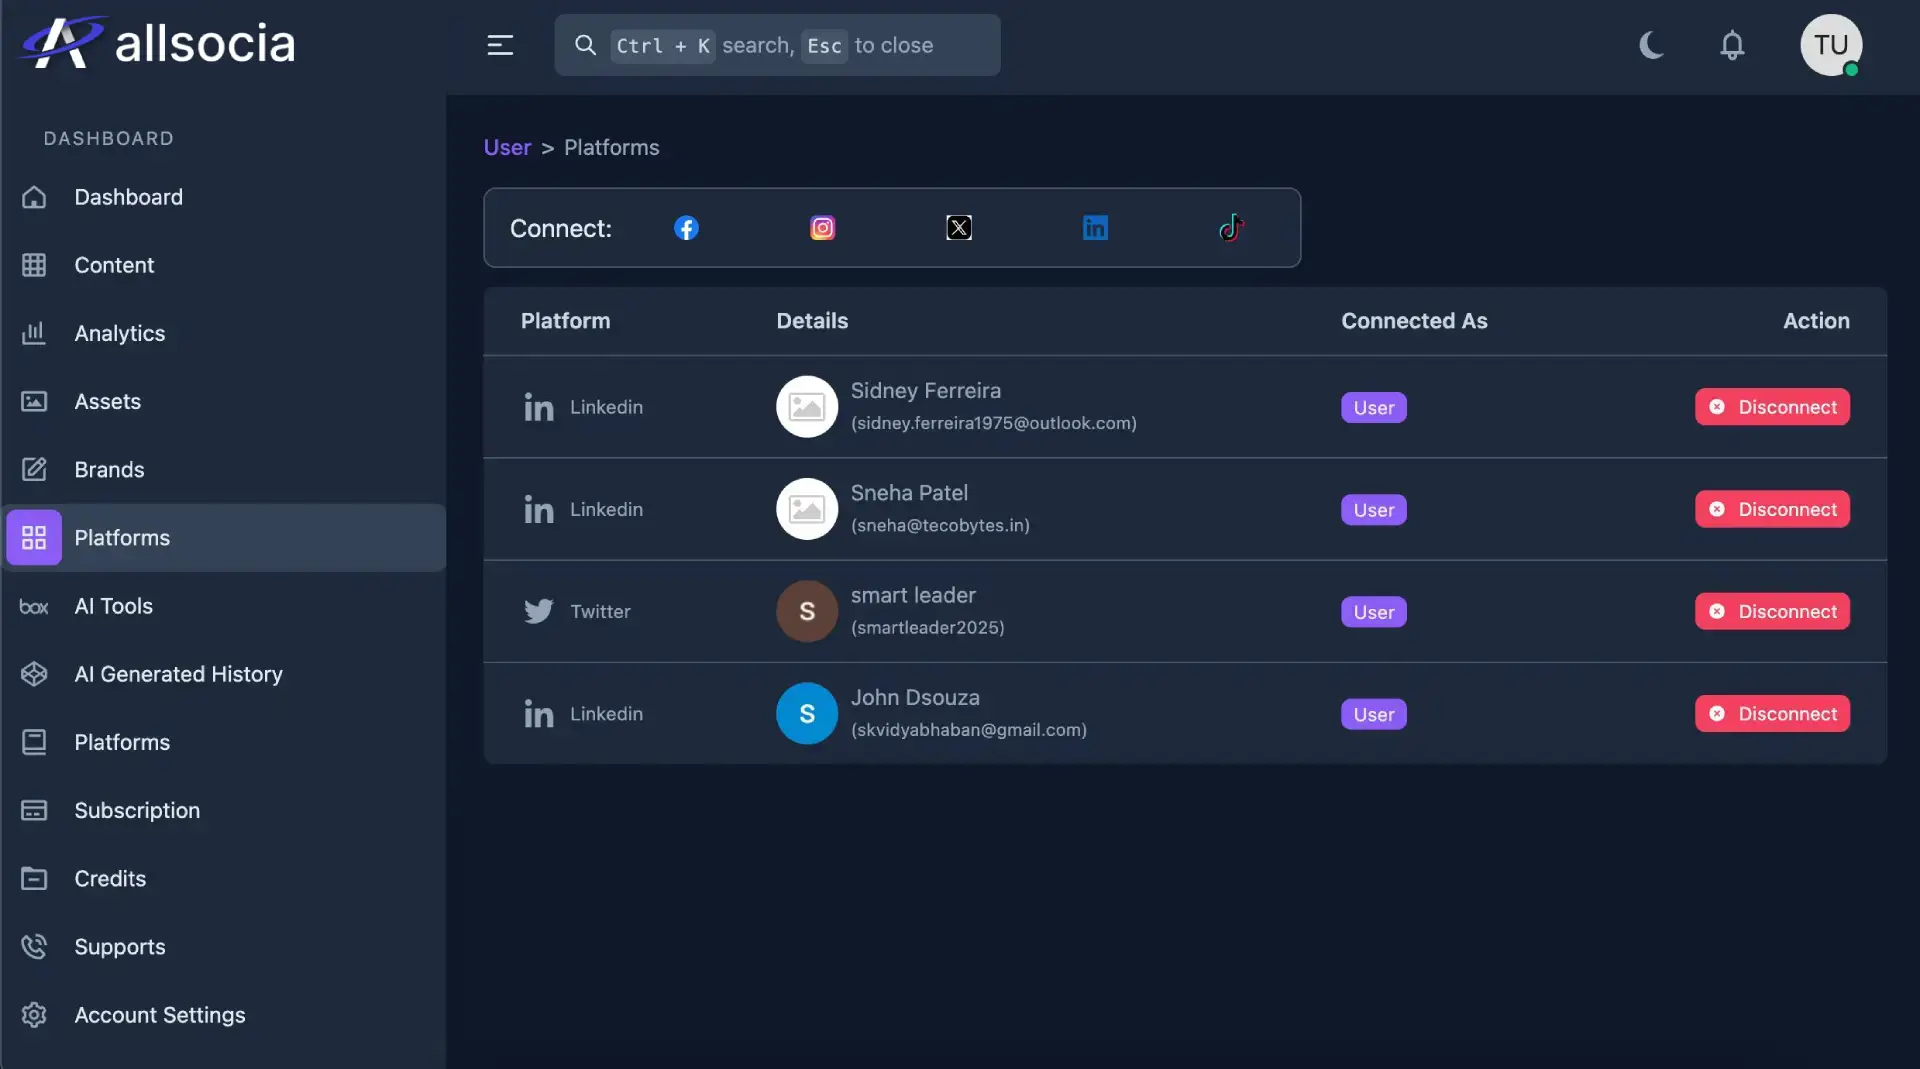The width and height of the screenshot is (1920, 1069).
Task: Open the Brands sidebar item
Action: (x=109, y=469)
